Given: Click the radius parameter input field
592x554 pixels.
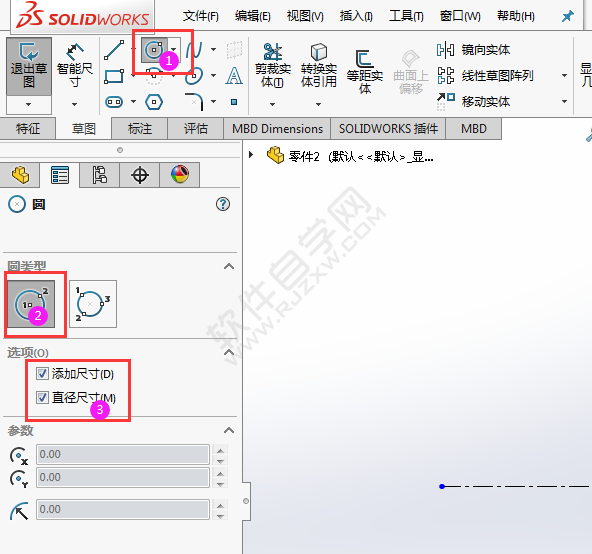Looking at the screenshot, I should click(x=123, y=509).
